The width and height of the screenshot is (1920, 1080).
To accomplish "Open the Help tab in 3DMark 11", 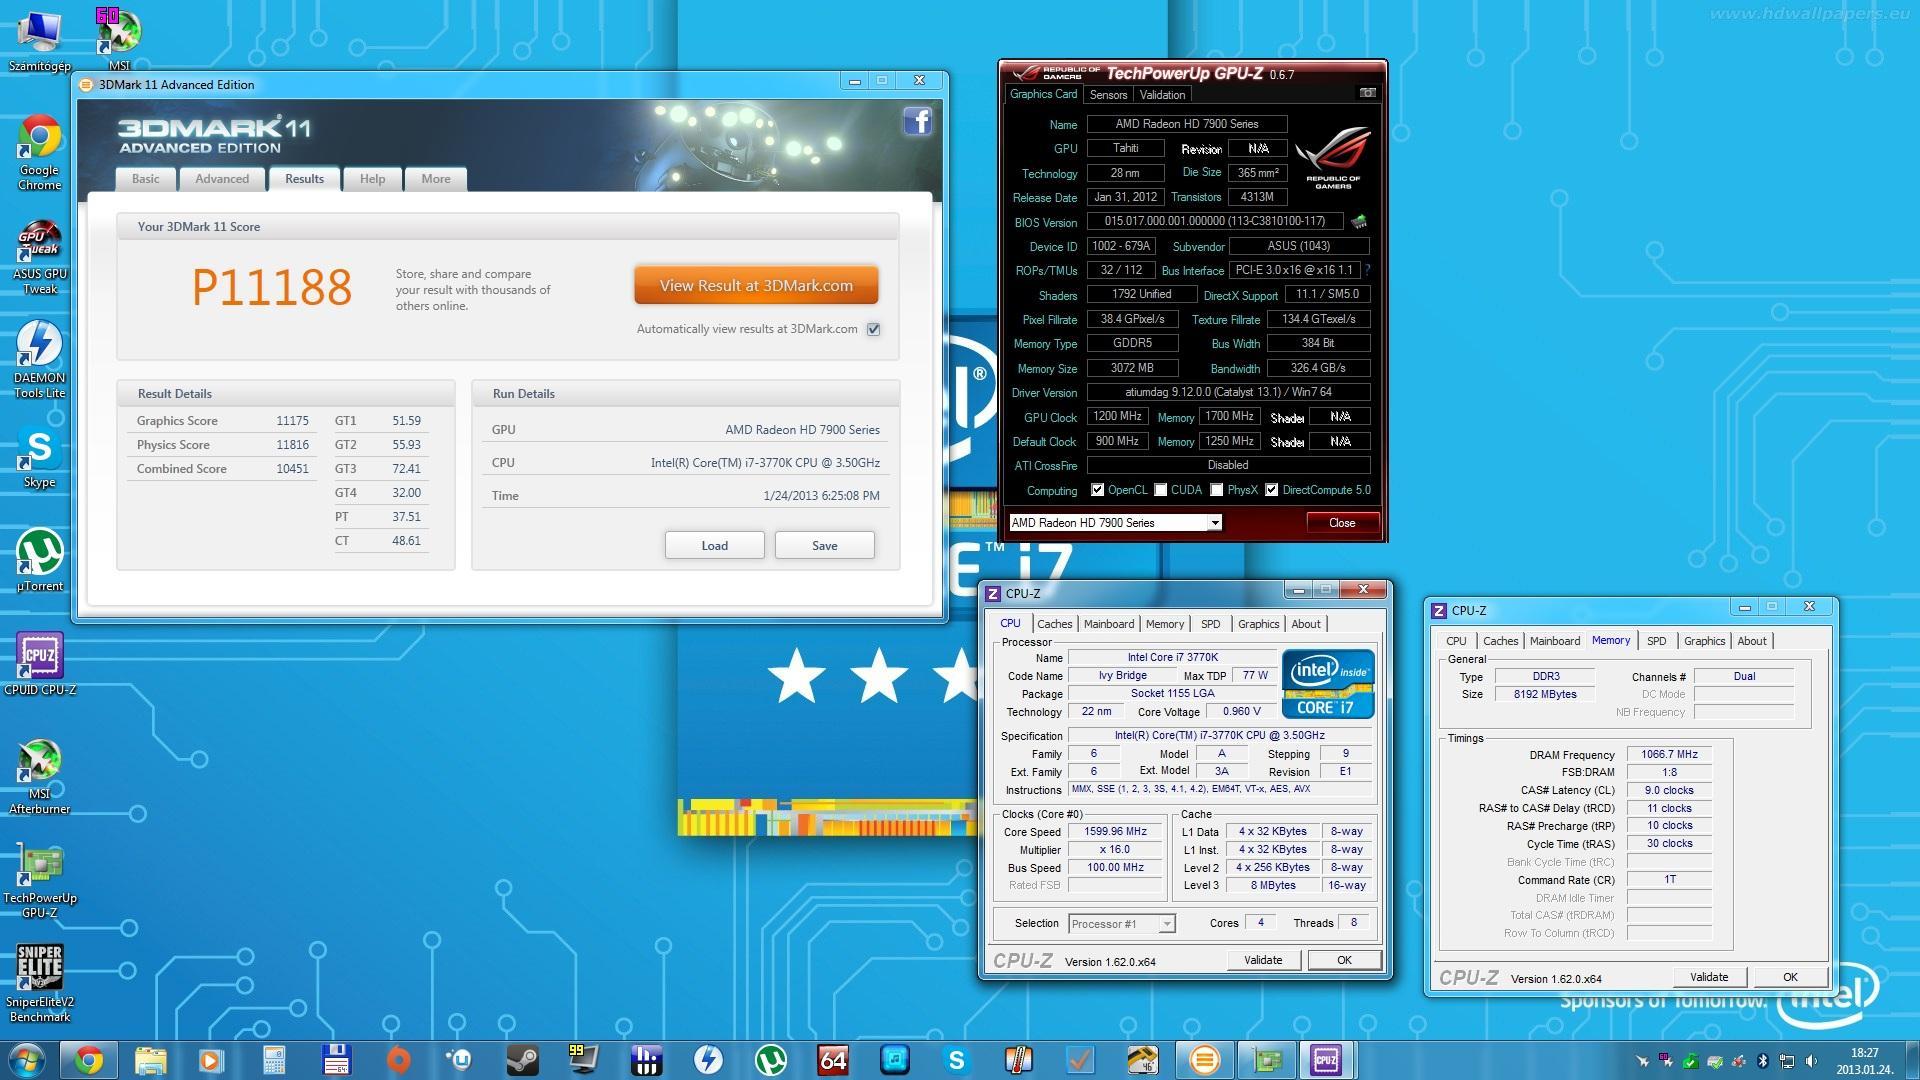I will 372,179.
